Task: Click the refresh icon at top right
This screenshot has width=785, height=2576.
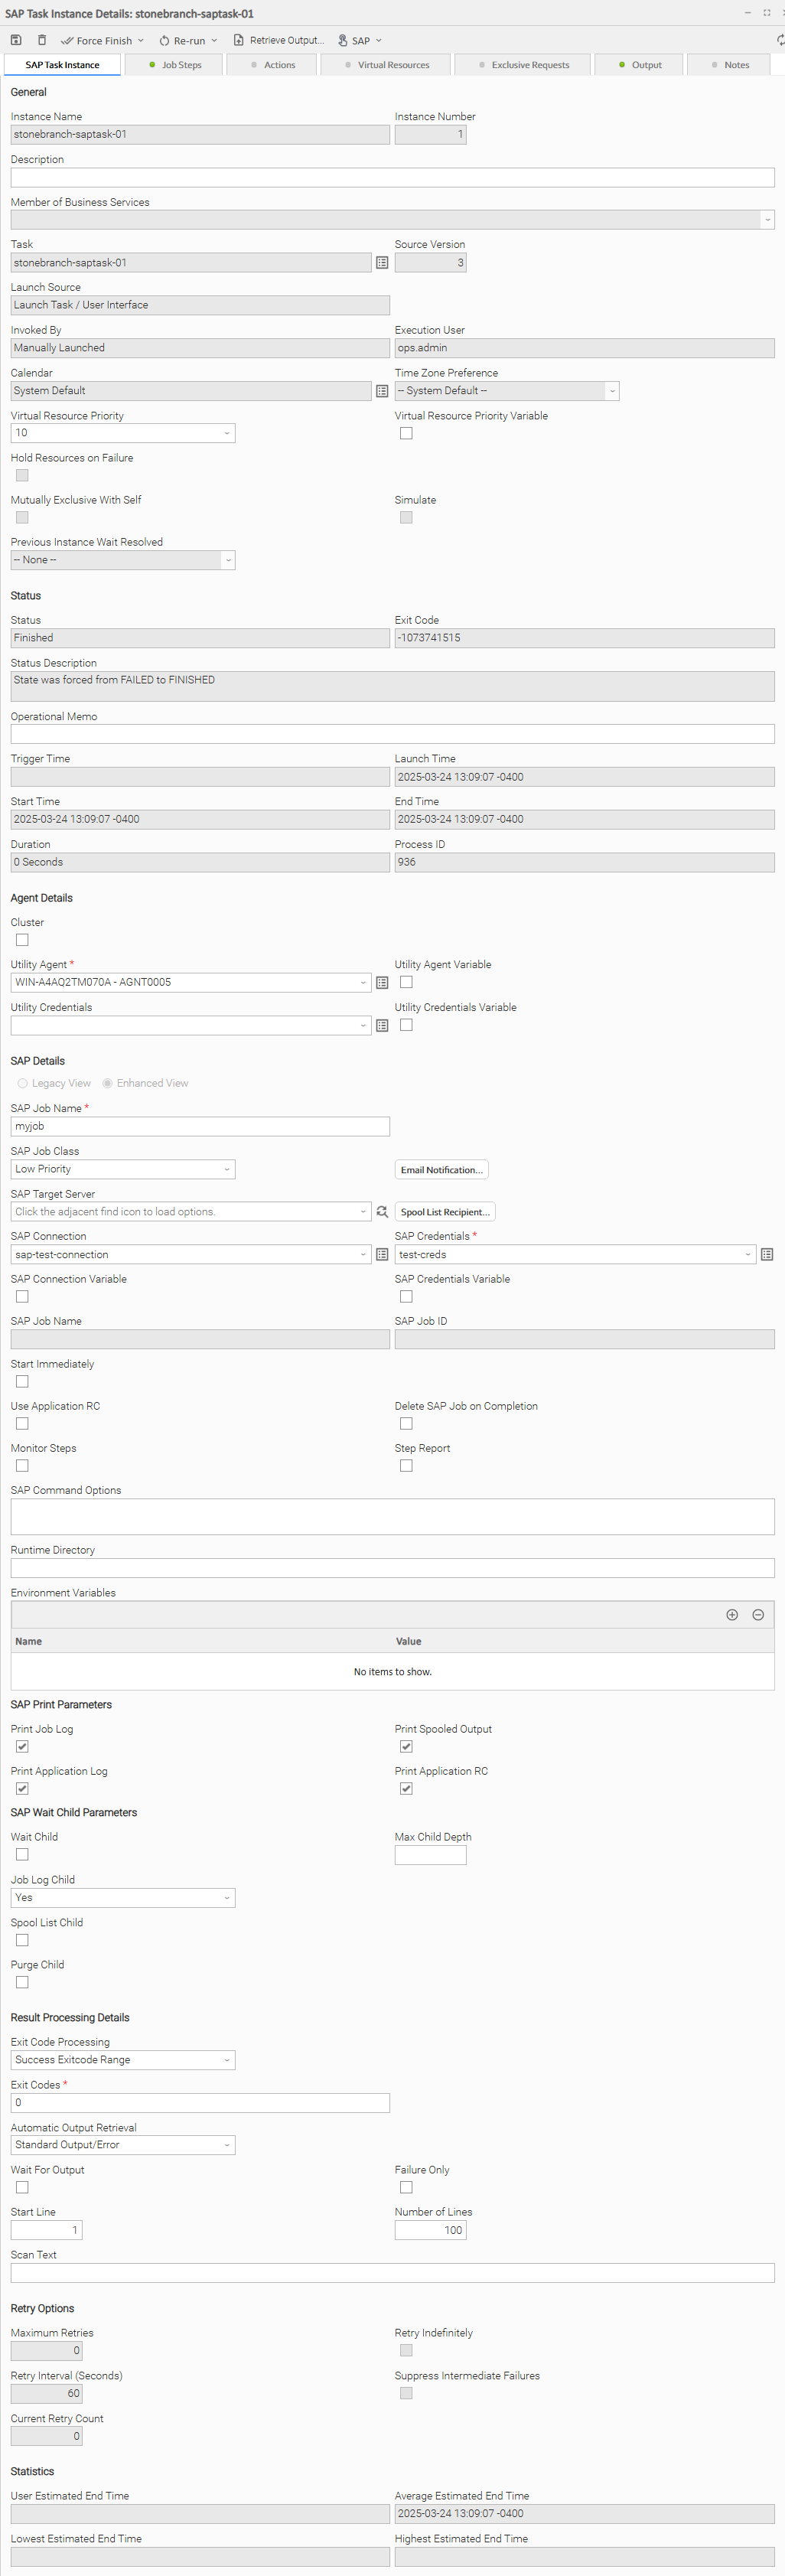Action: (780, 40)
